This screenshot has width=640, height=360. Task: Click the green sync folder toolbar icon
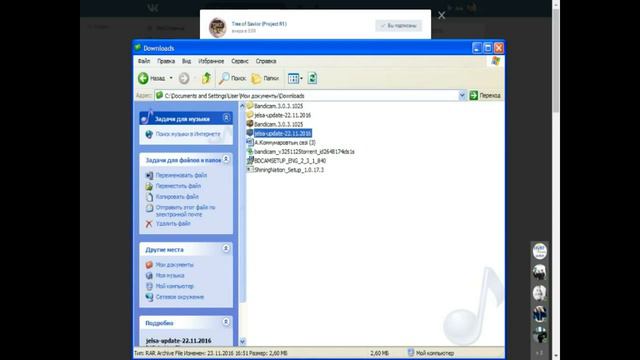pyautogui.click(x=312, y=78)
